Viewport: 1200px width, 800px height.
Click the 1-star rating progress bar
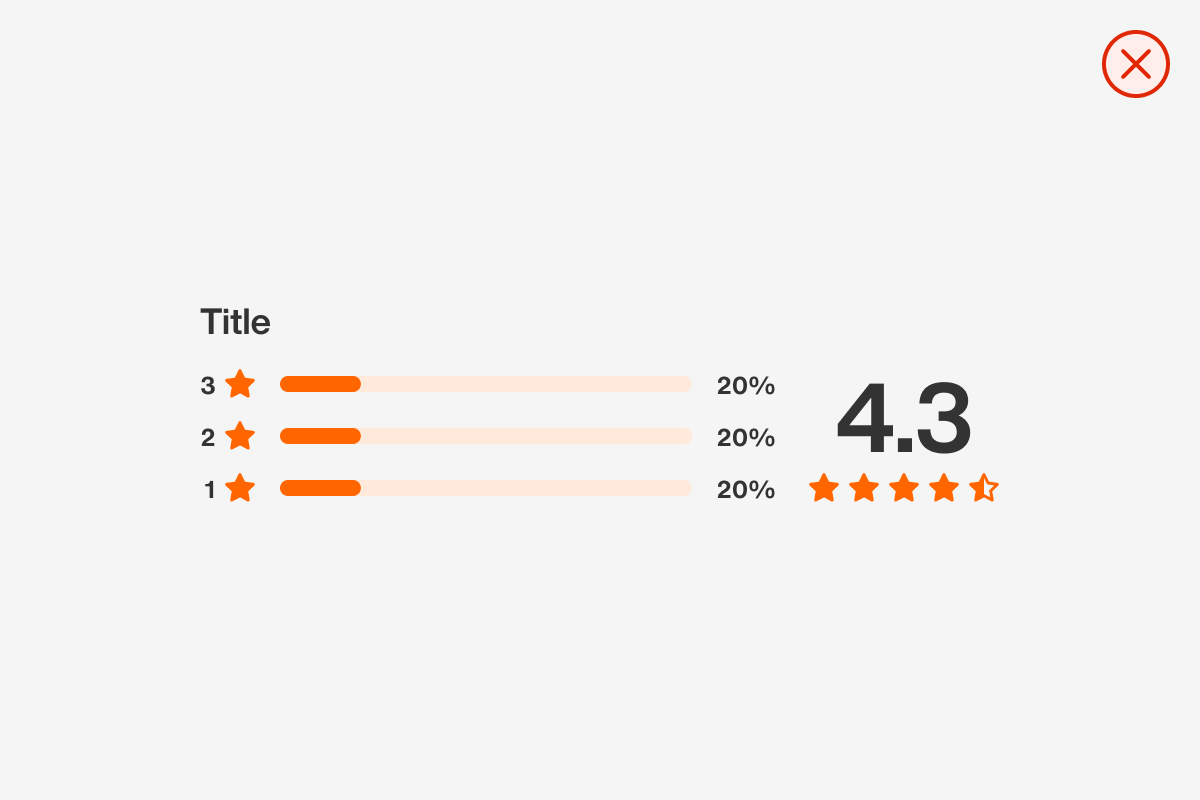[x=485, y=488]
